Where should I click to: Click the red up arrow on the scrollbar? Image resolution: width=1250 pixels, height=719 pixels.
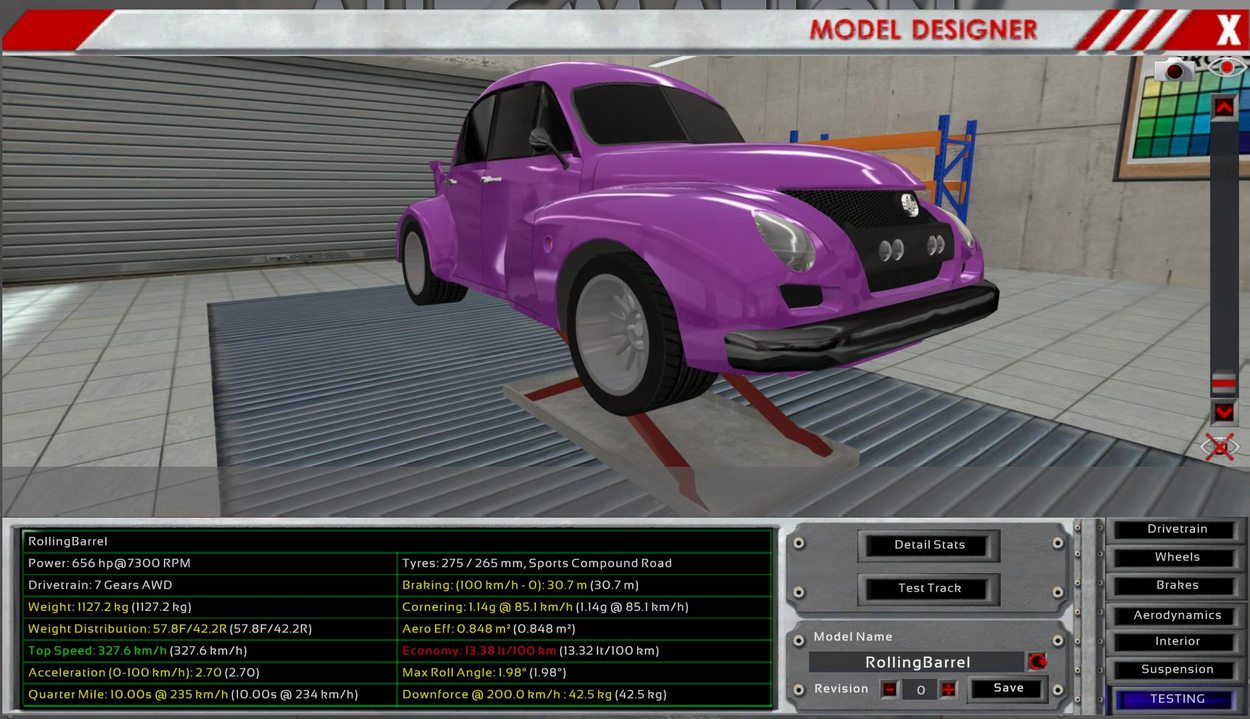coord(1224,106)
